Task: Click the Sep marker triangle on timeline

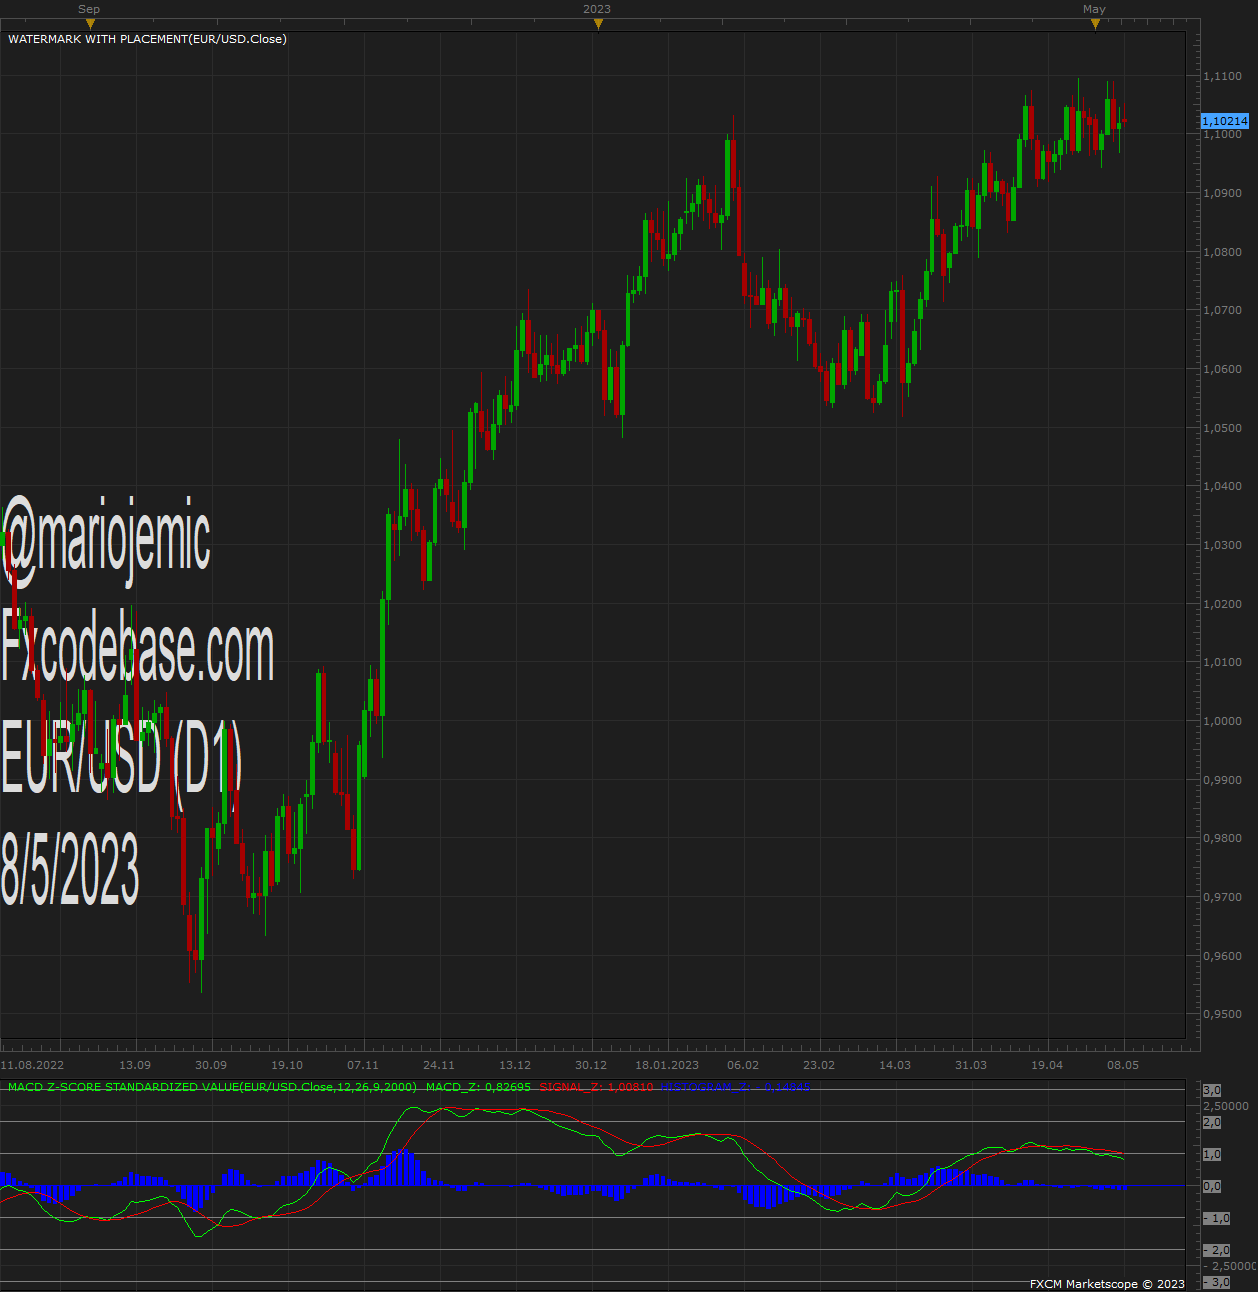Action: (90, 24)
